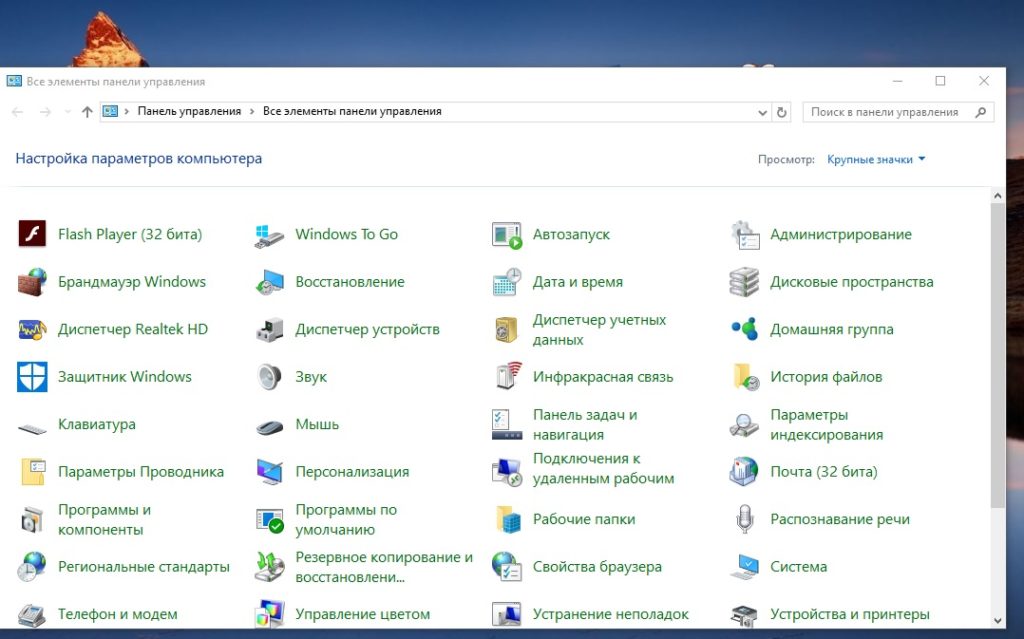Open Дата и время calendar icon
Viewport: 1024px width, 639px height.
click(507, 282)
